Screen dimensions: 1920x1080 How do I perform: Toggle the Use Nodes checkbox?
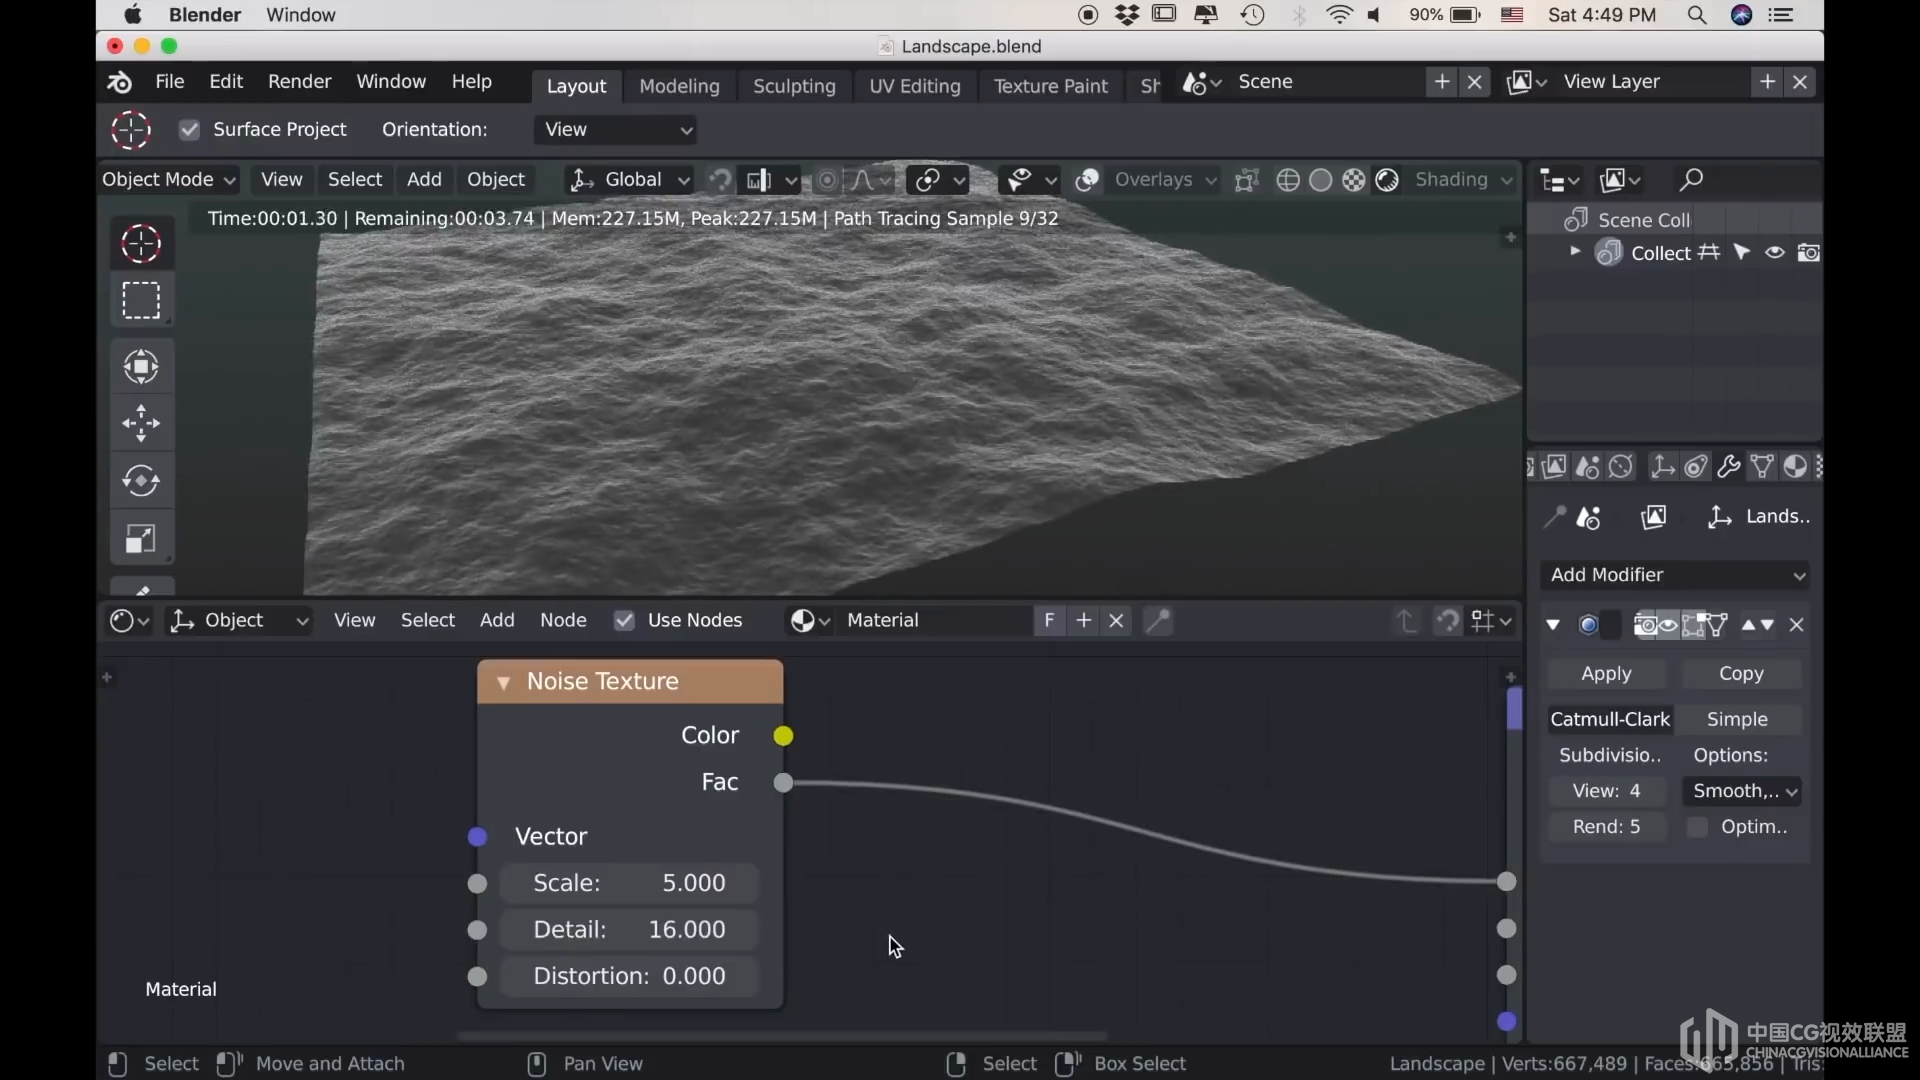(624, 621)
